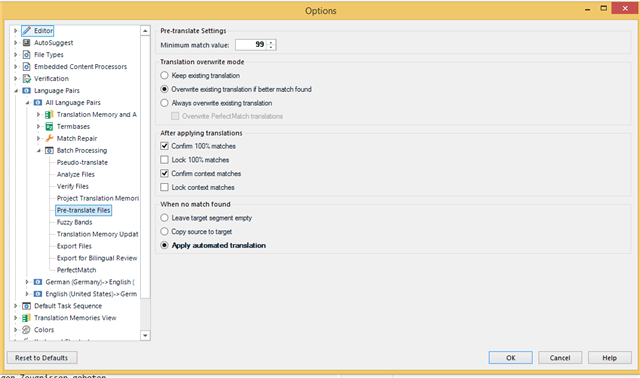Viewport: 640px width, 378px height.
Task: Click the Translation Memory node icon
Action: tap(49, 114)
